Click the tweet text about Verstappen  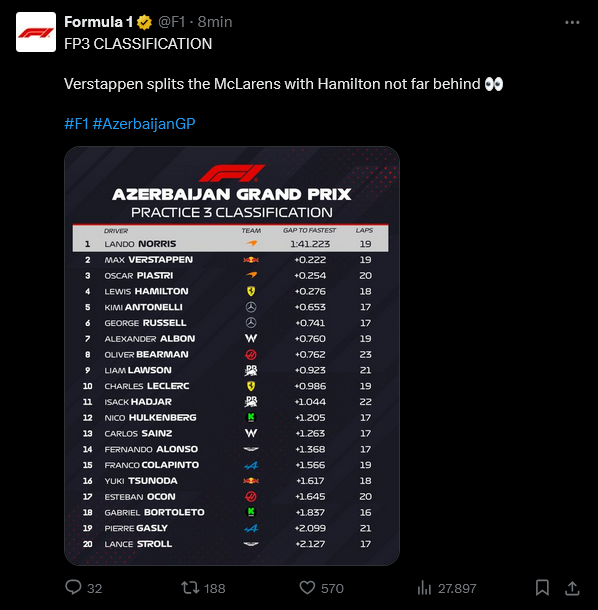click(x=284, y=84)
